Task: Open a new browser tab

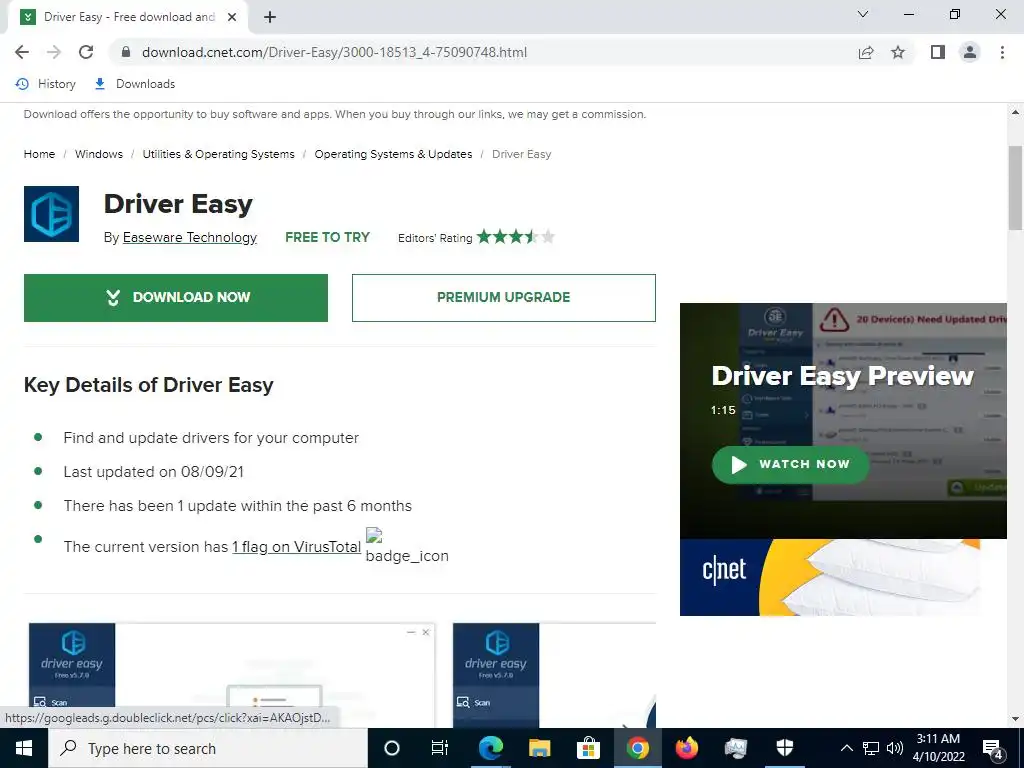Action: [270, 17]
